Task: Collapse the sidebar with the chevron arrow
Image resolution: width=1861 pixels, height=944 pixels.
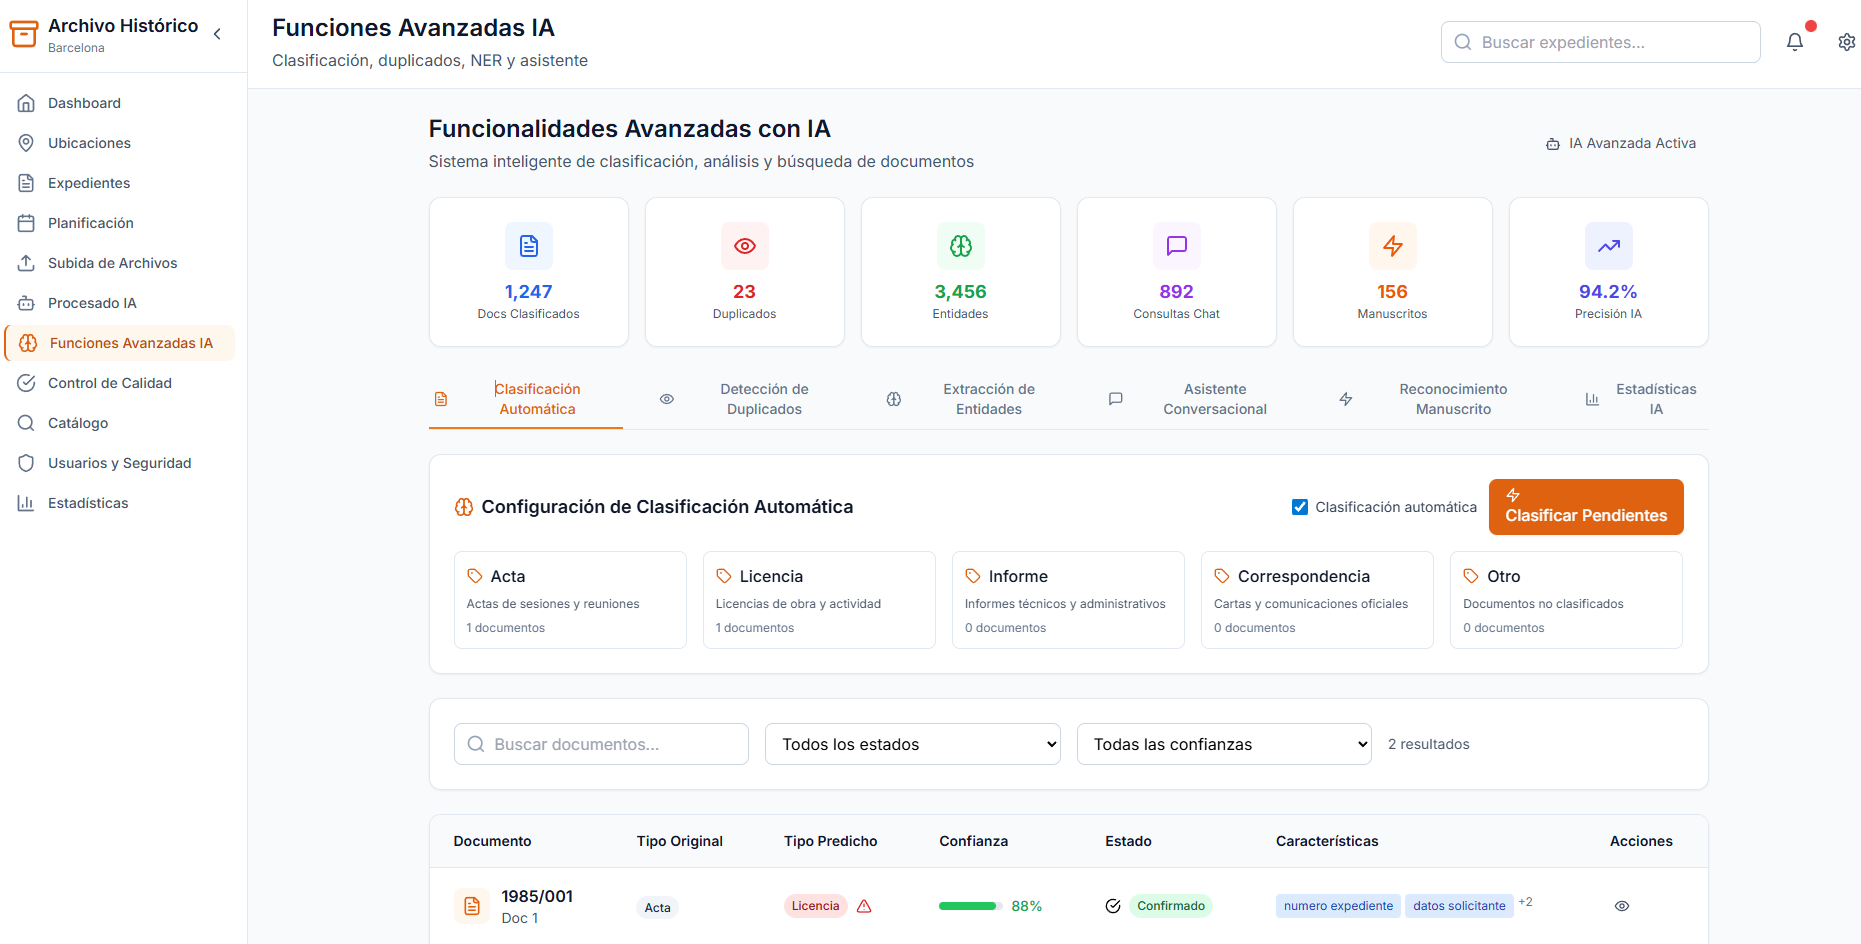Action: [x=217, y=34]
